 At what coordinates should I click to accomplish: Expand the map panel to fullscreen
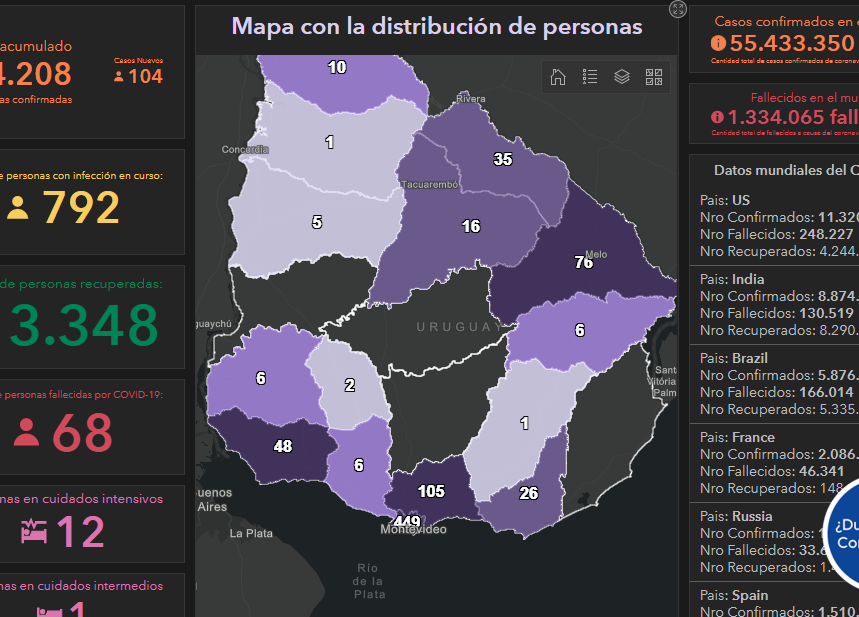pos(678,9)
